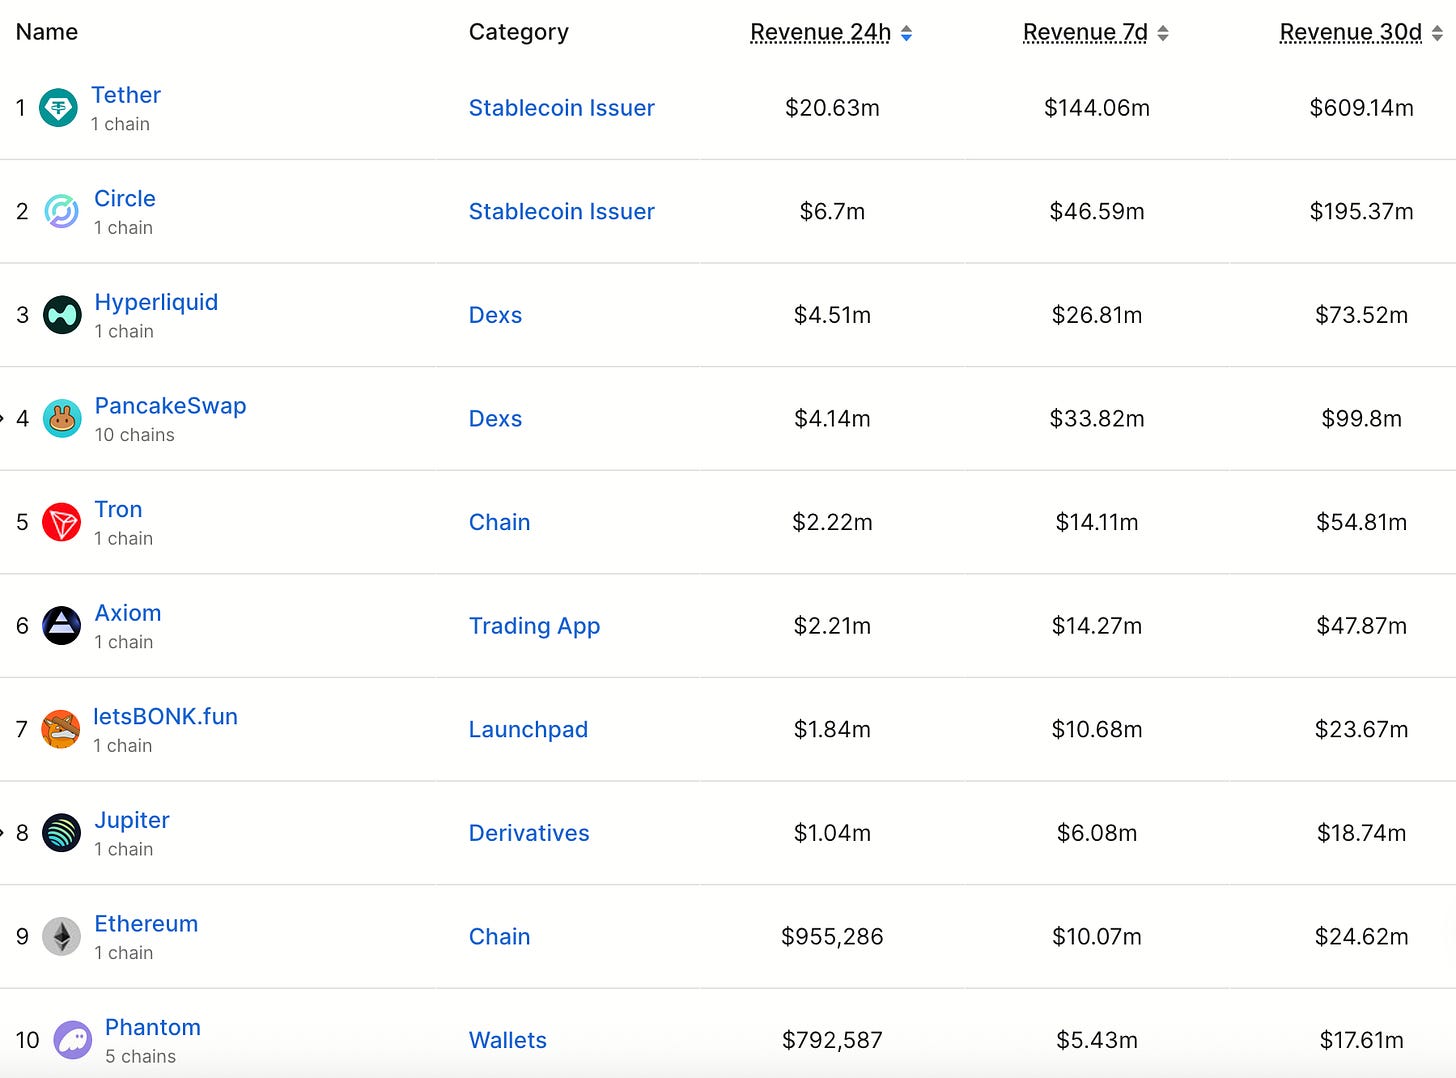1456x1078 pixels.
Task: Open the Tether protocol link
Action: coord(126,95)
